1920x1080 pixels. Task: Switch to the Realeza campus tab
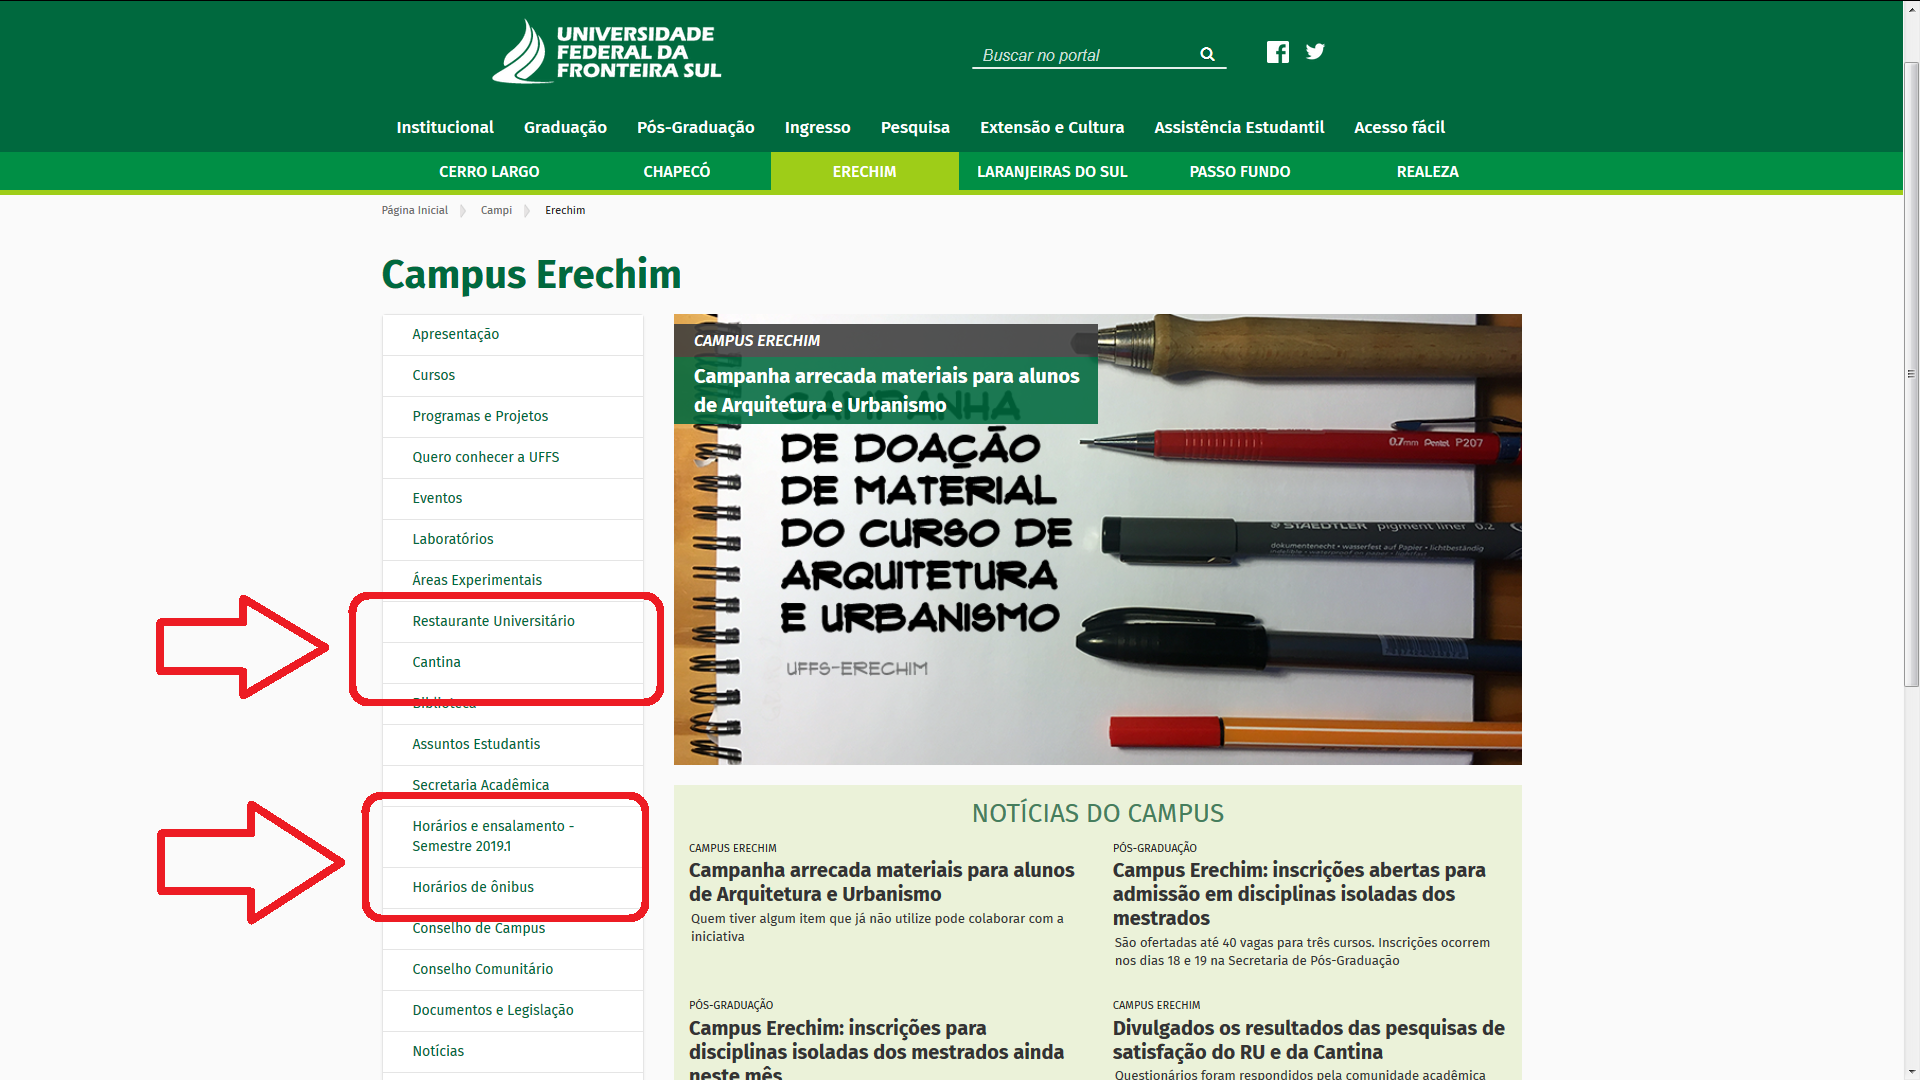1427,171
